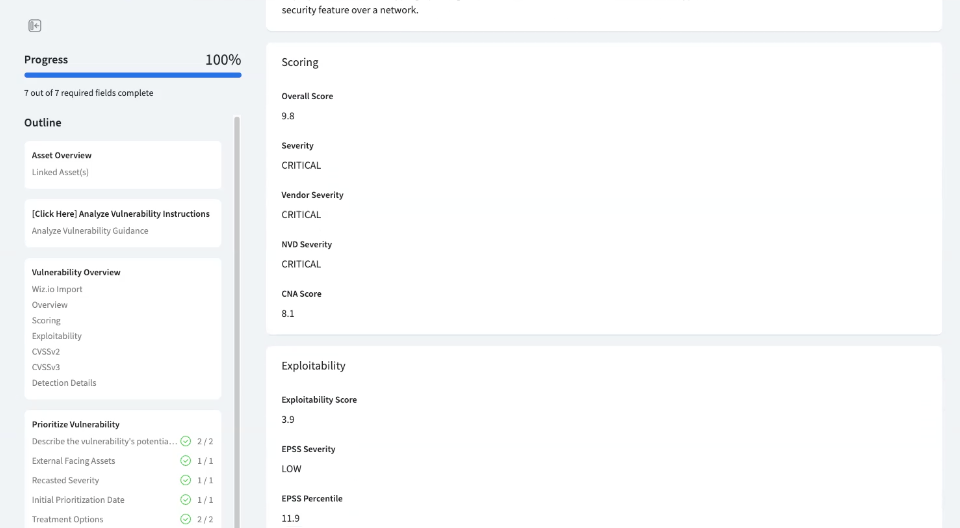960x528 pixels.
Task: Click the CNA Score value 8.1
Action: (x=288, y=314)
